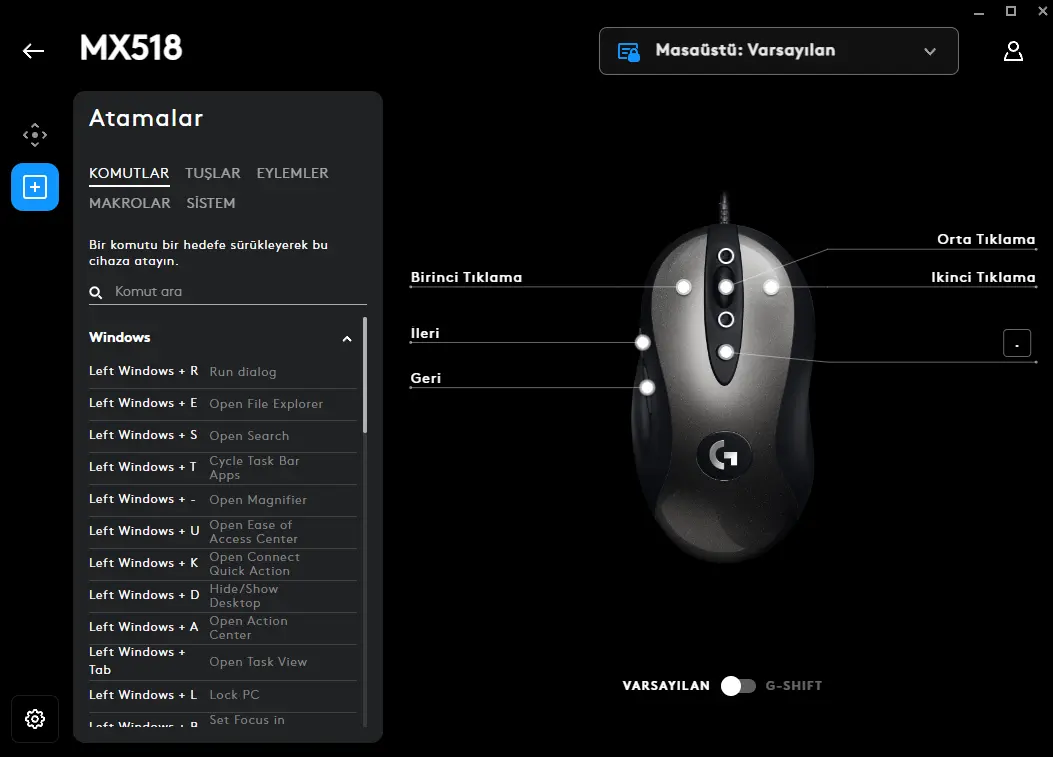
Task: Click the Geri side button dot on mouse
Action: point(647,387)
